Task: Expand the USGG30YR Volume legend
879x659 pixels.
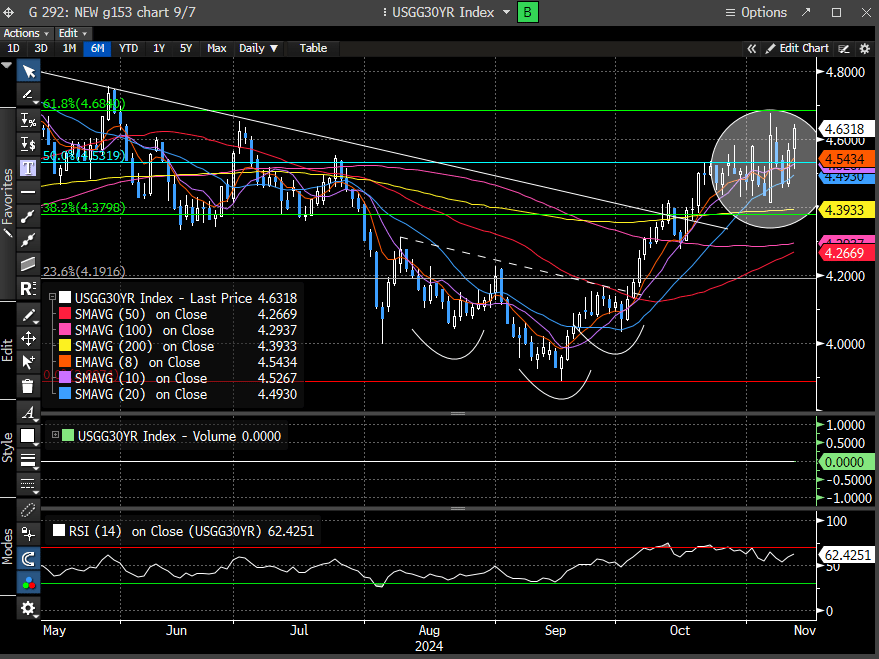Action: 54,435
